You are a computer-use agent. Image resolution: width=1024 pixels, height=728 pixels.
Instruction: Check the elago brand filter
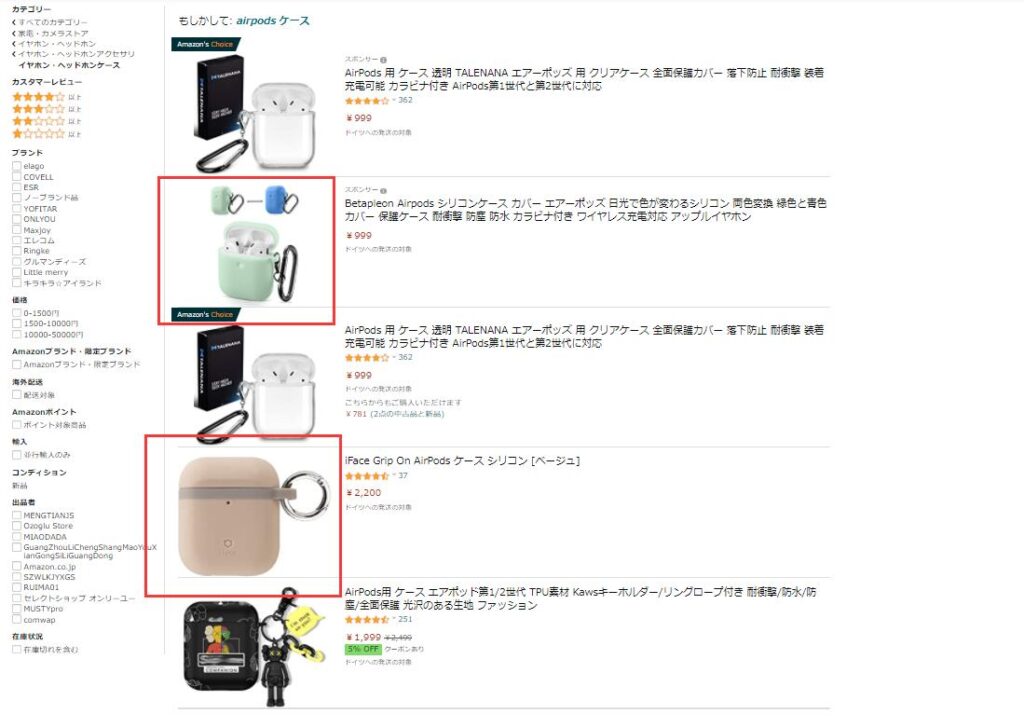point(16,166)
